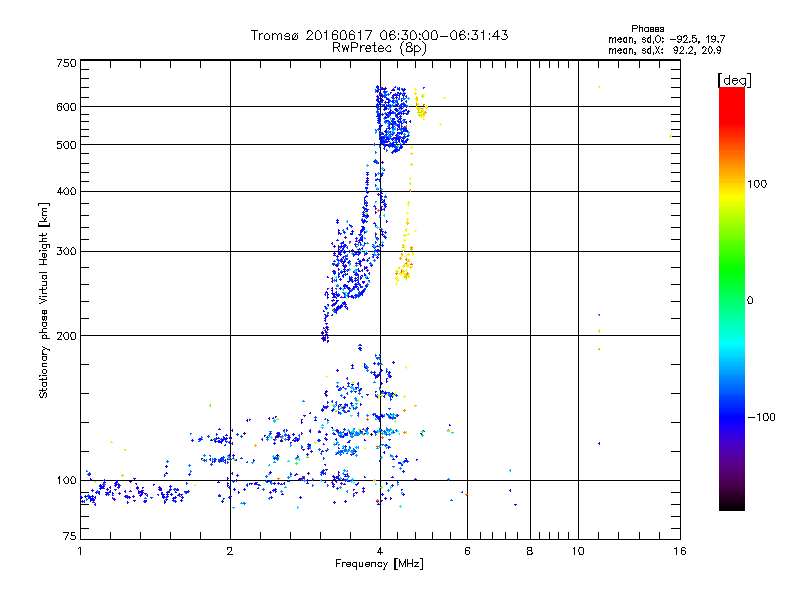Click the '100' colorbar tick label
Screen dimensions: 800x600
(757, 184)
